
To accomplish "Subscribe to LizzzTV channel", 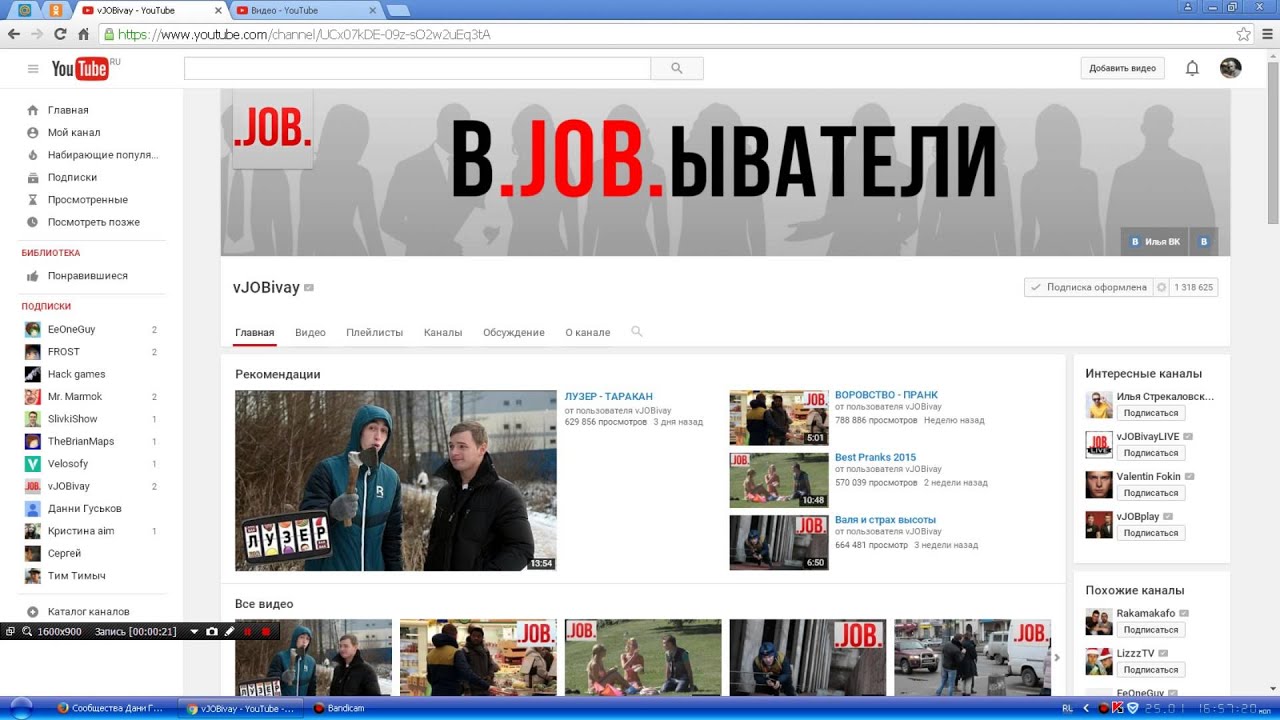I will (x=1150, y=670).
